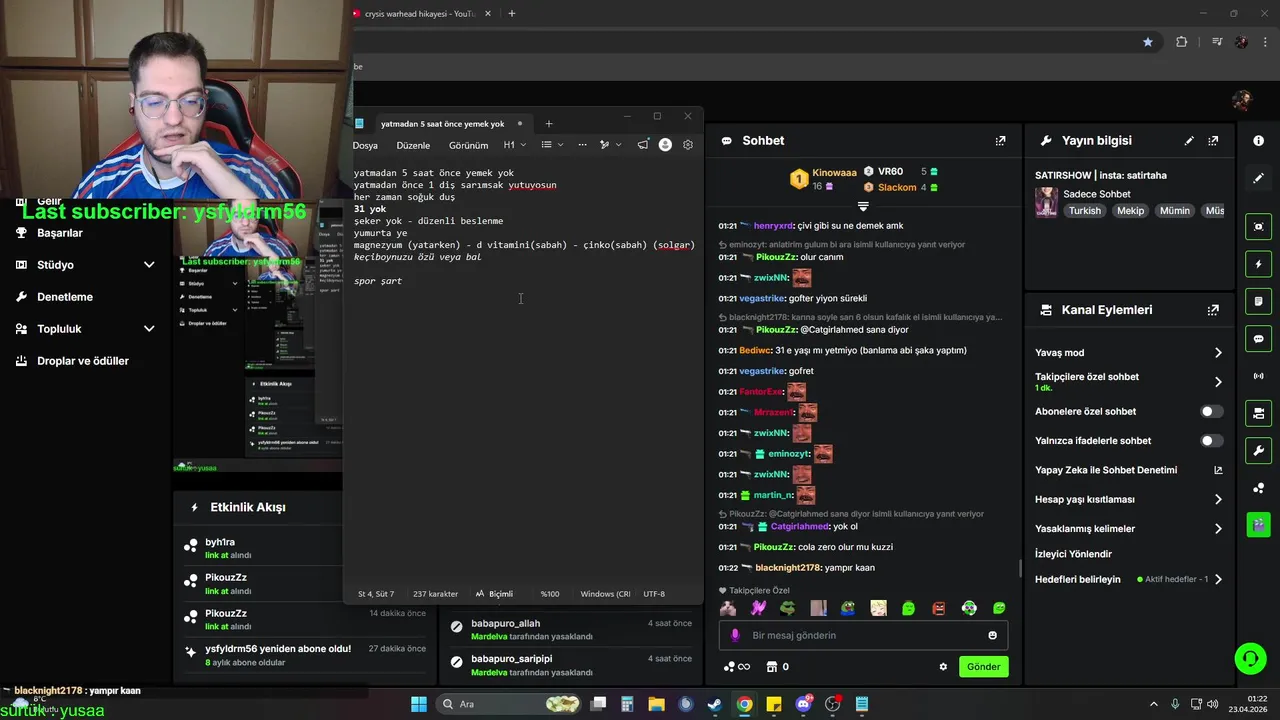Open the list format dropdown in Notepad
The width and height of the screenshot is (1280, 720).
pos(552,145)
